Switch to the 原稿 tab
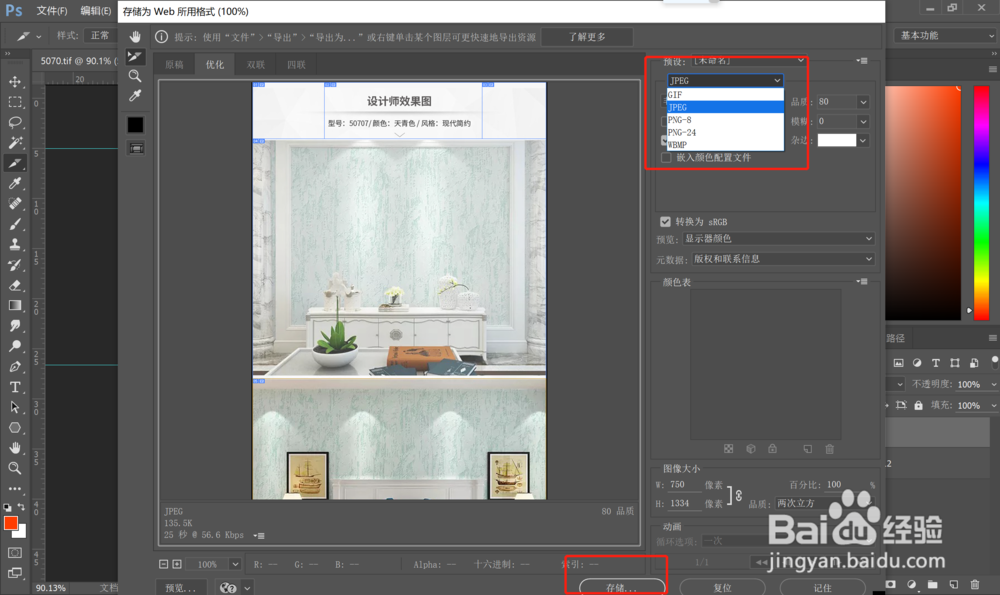The height and width of the screenshot is (595, 1000). pos(174,64)
